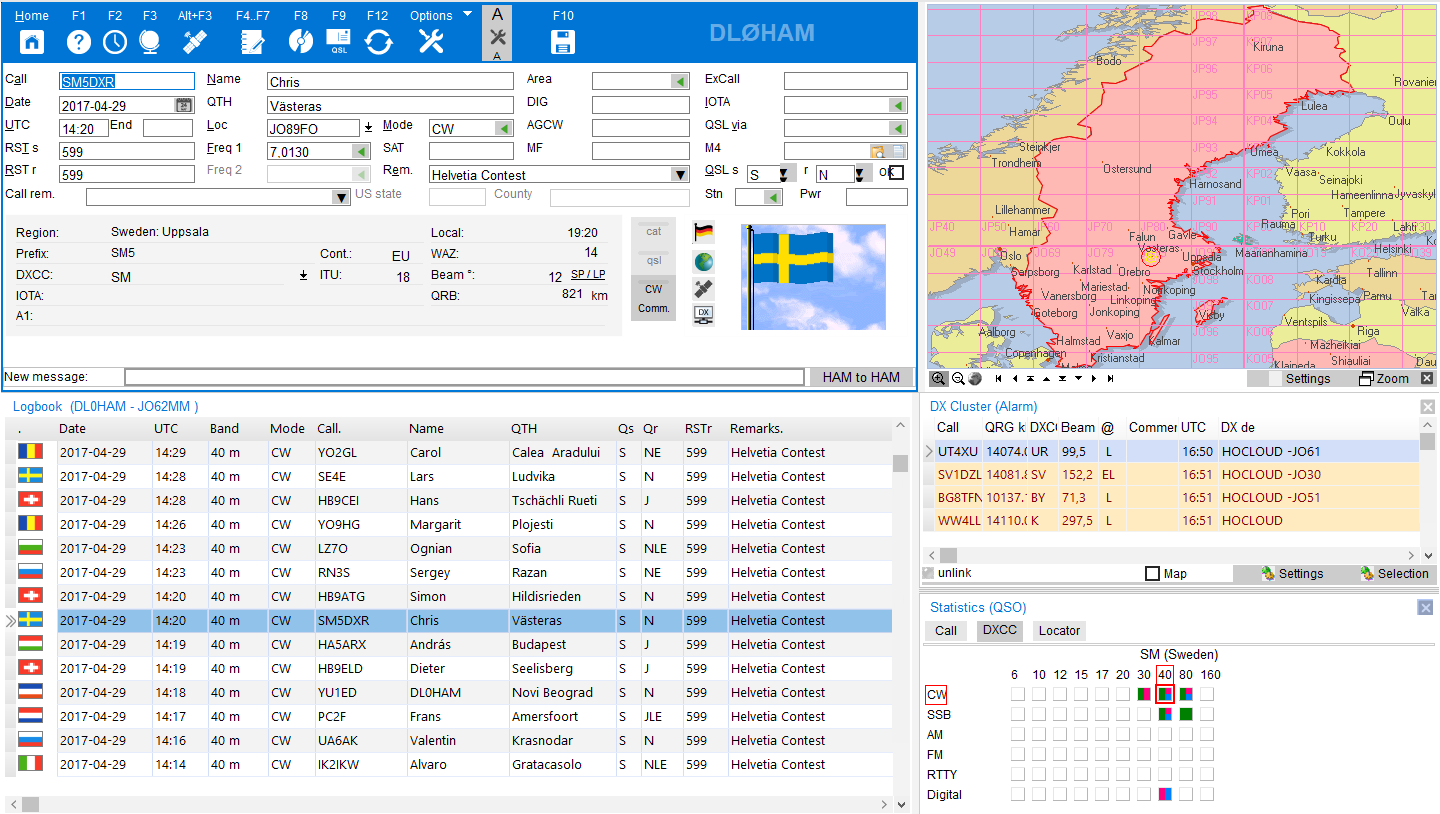
Task: Click the DX monitor icon
Action: [x=703, y=315]
